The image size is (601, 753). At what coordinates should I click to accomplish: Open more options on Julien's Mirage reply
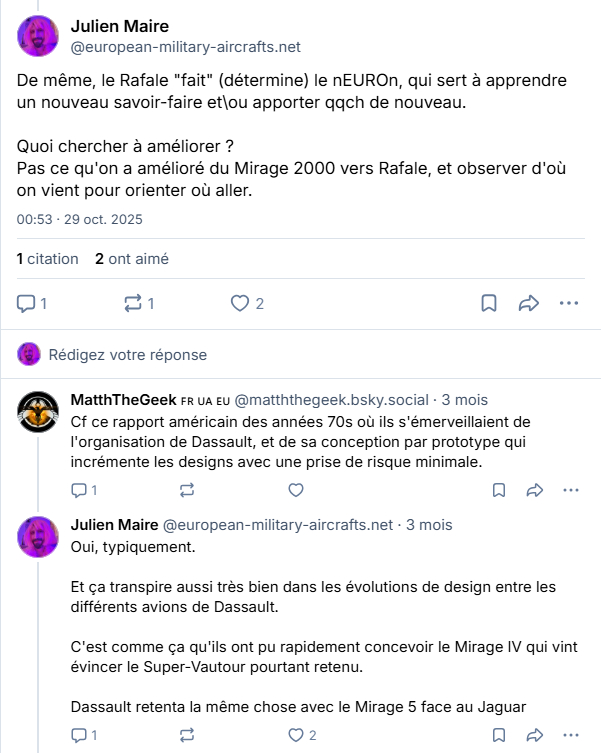(x=570, y=736)
